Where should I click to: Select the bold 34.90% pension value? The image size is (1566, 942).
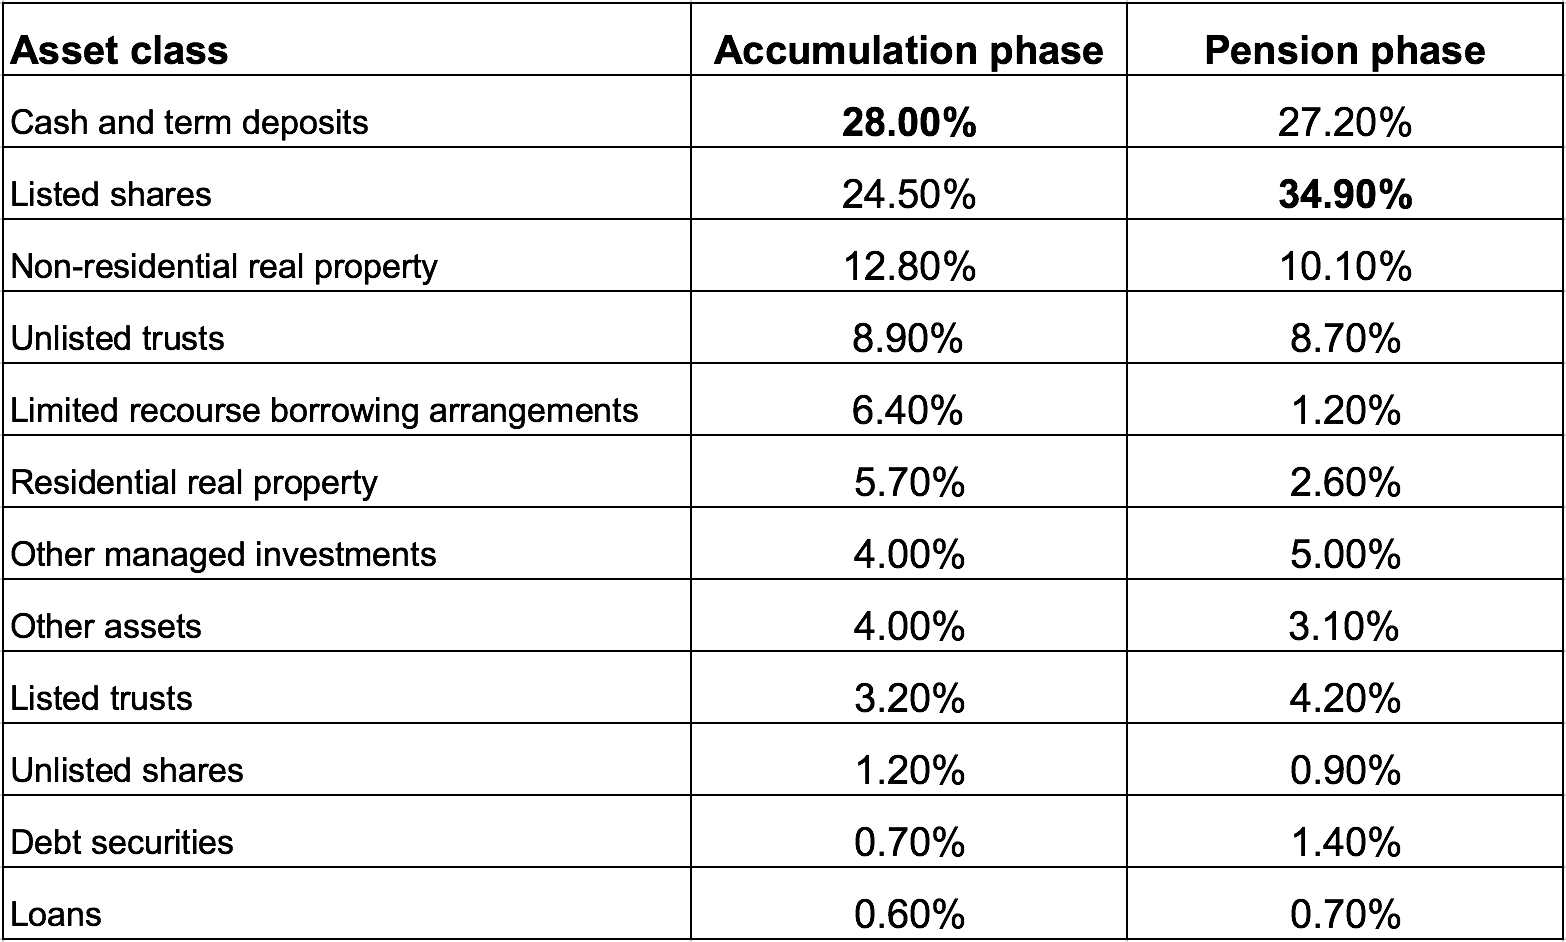pyautogui.click(x=1344, y=195)
